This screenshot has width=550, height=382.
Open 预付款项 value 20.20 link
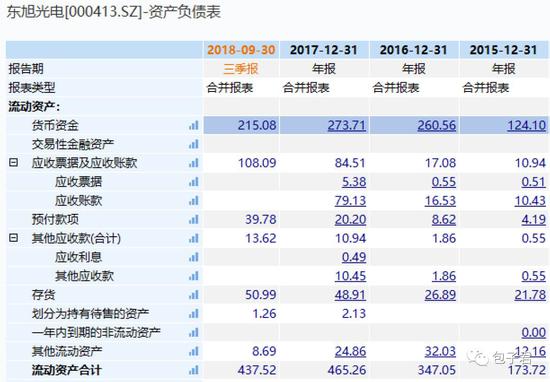[350, 220]
